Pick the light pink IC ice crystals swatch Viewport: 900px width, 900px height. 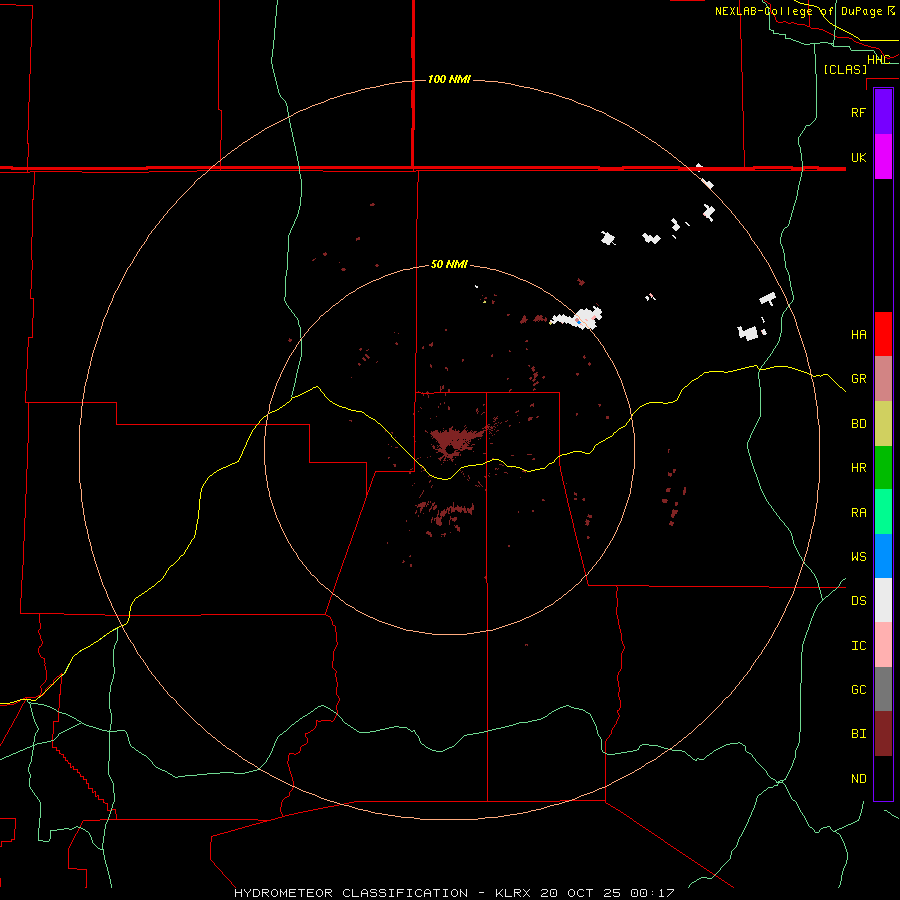[x=883, y=645]
